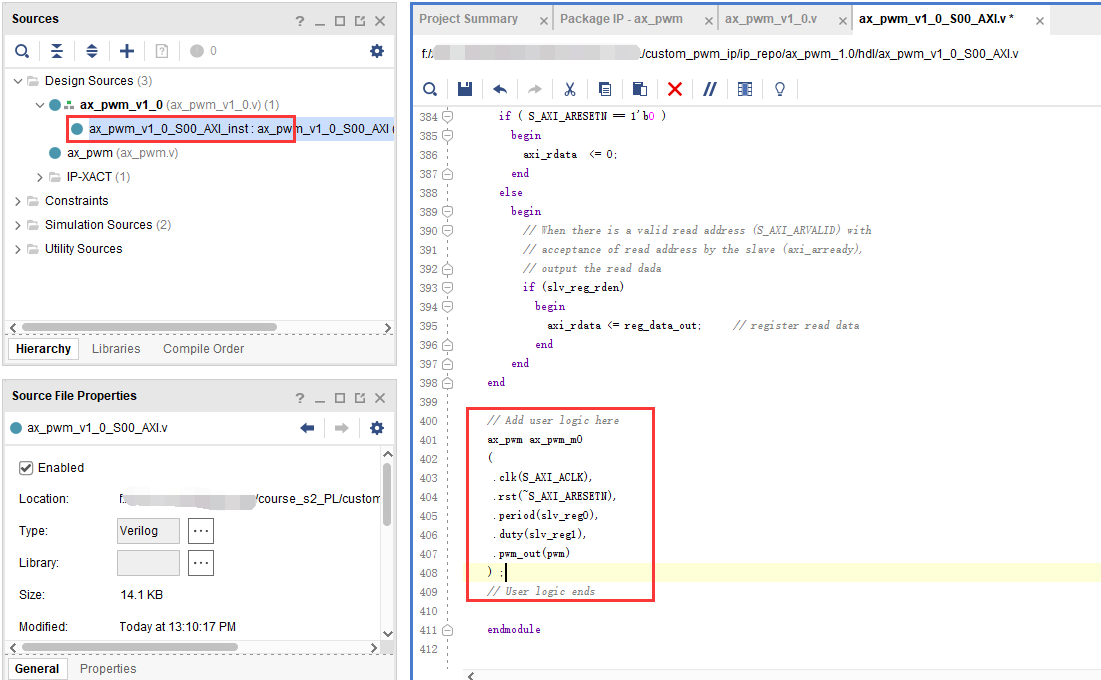
Task: Place cursor on endmodule line
Action: click(514, 629)
